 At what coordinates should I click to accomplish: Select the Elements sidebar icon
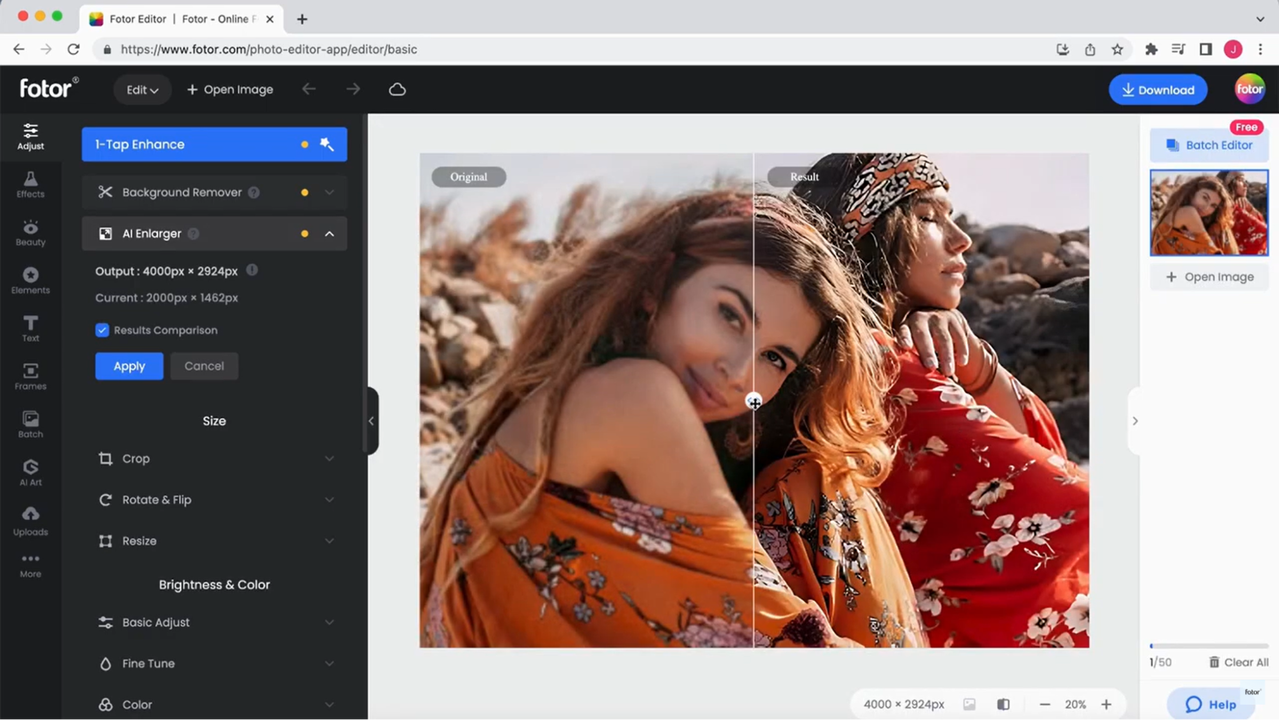tap(30, 280)
